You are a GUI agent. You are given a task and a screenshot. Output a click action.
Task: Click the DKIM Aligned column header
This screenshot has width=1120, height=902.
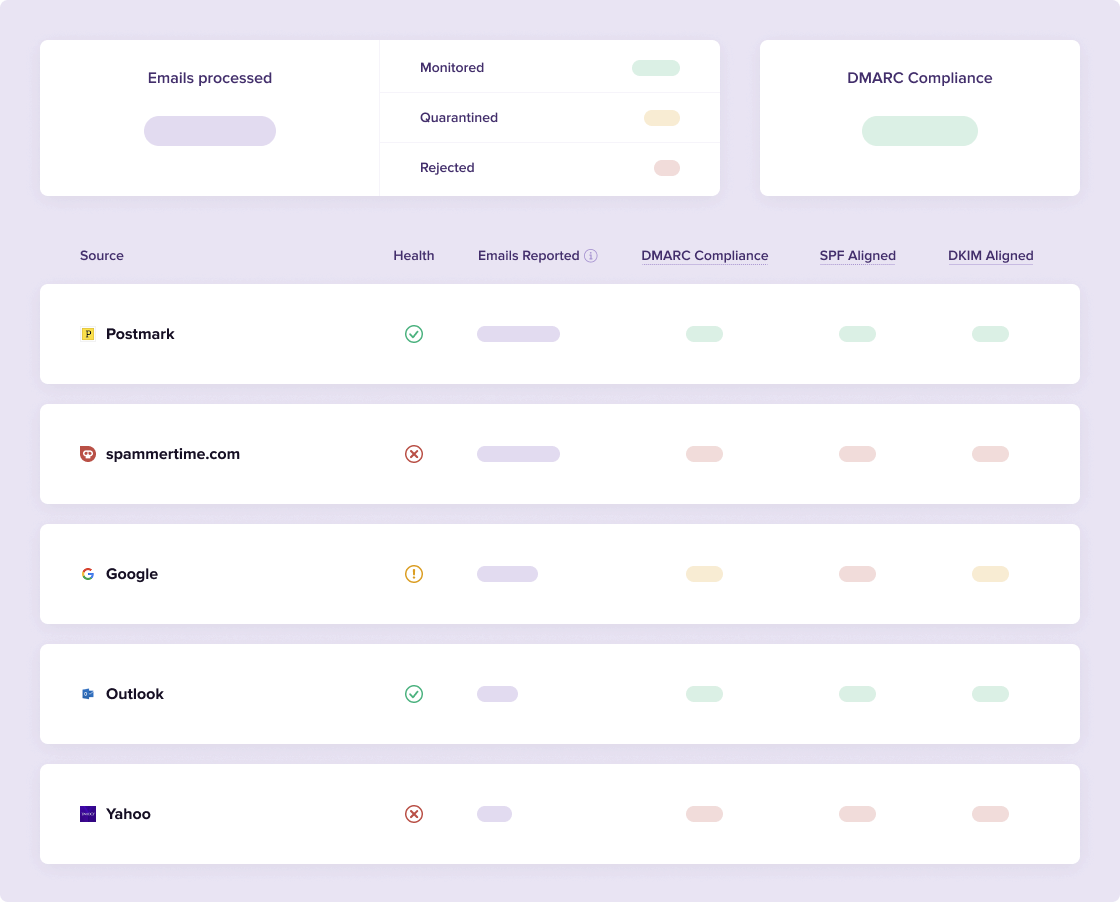(990, 256)
